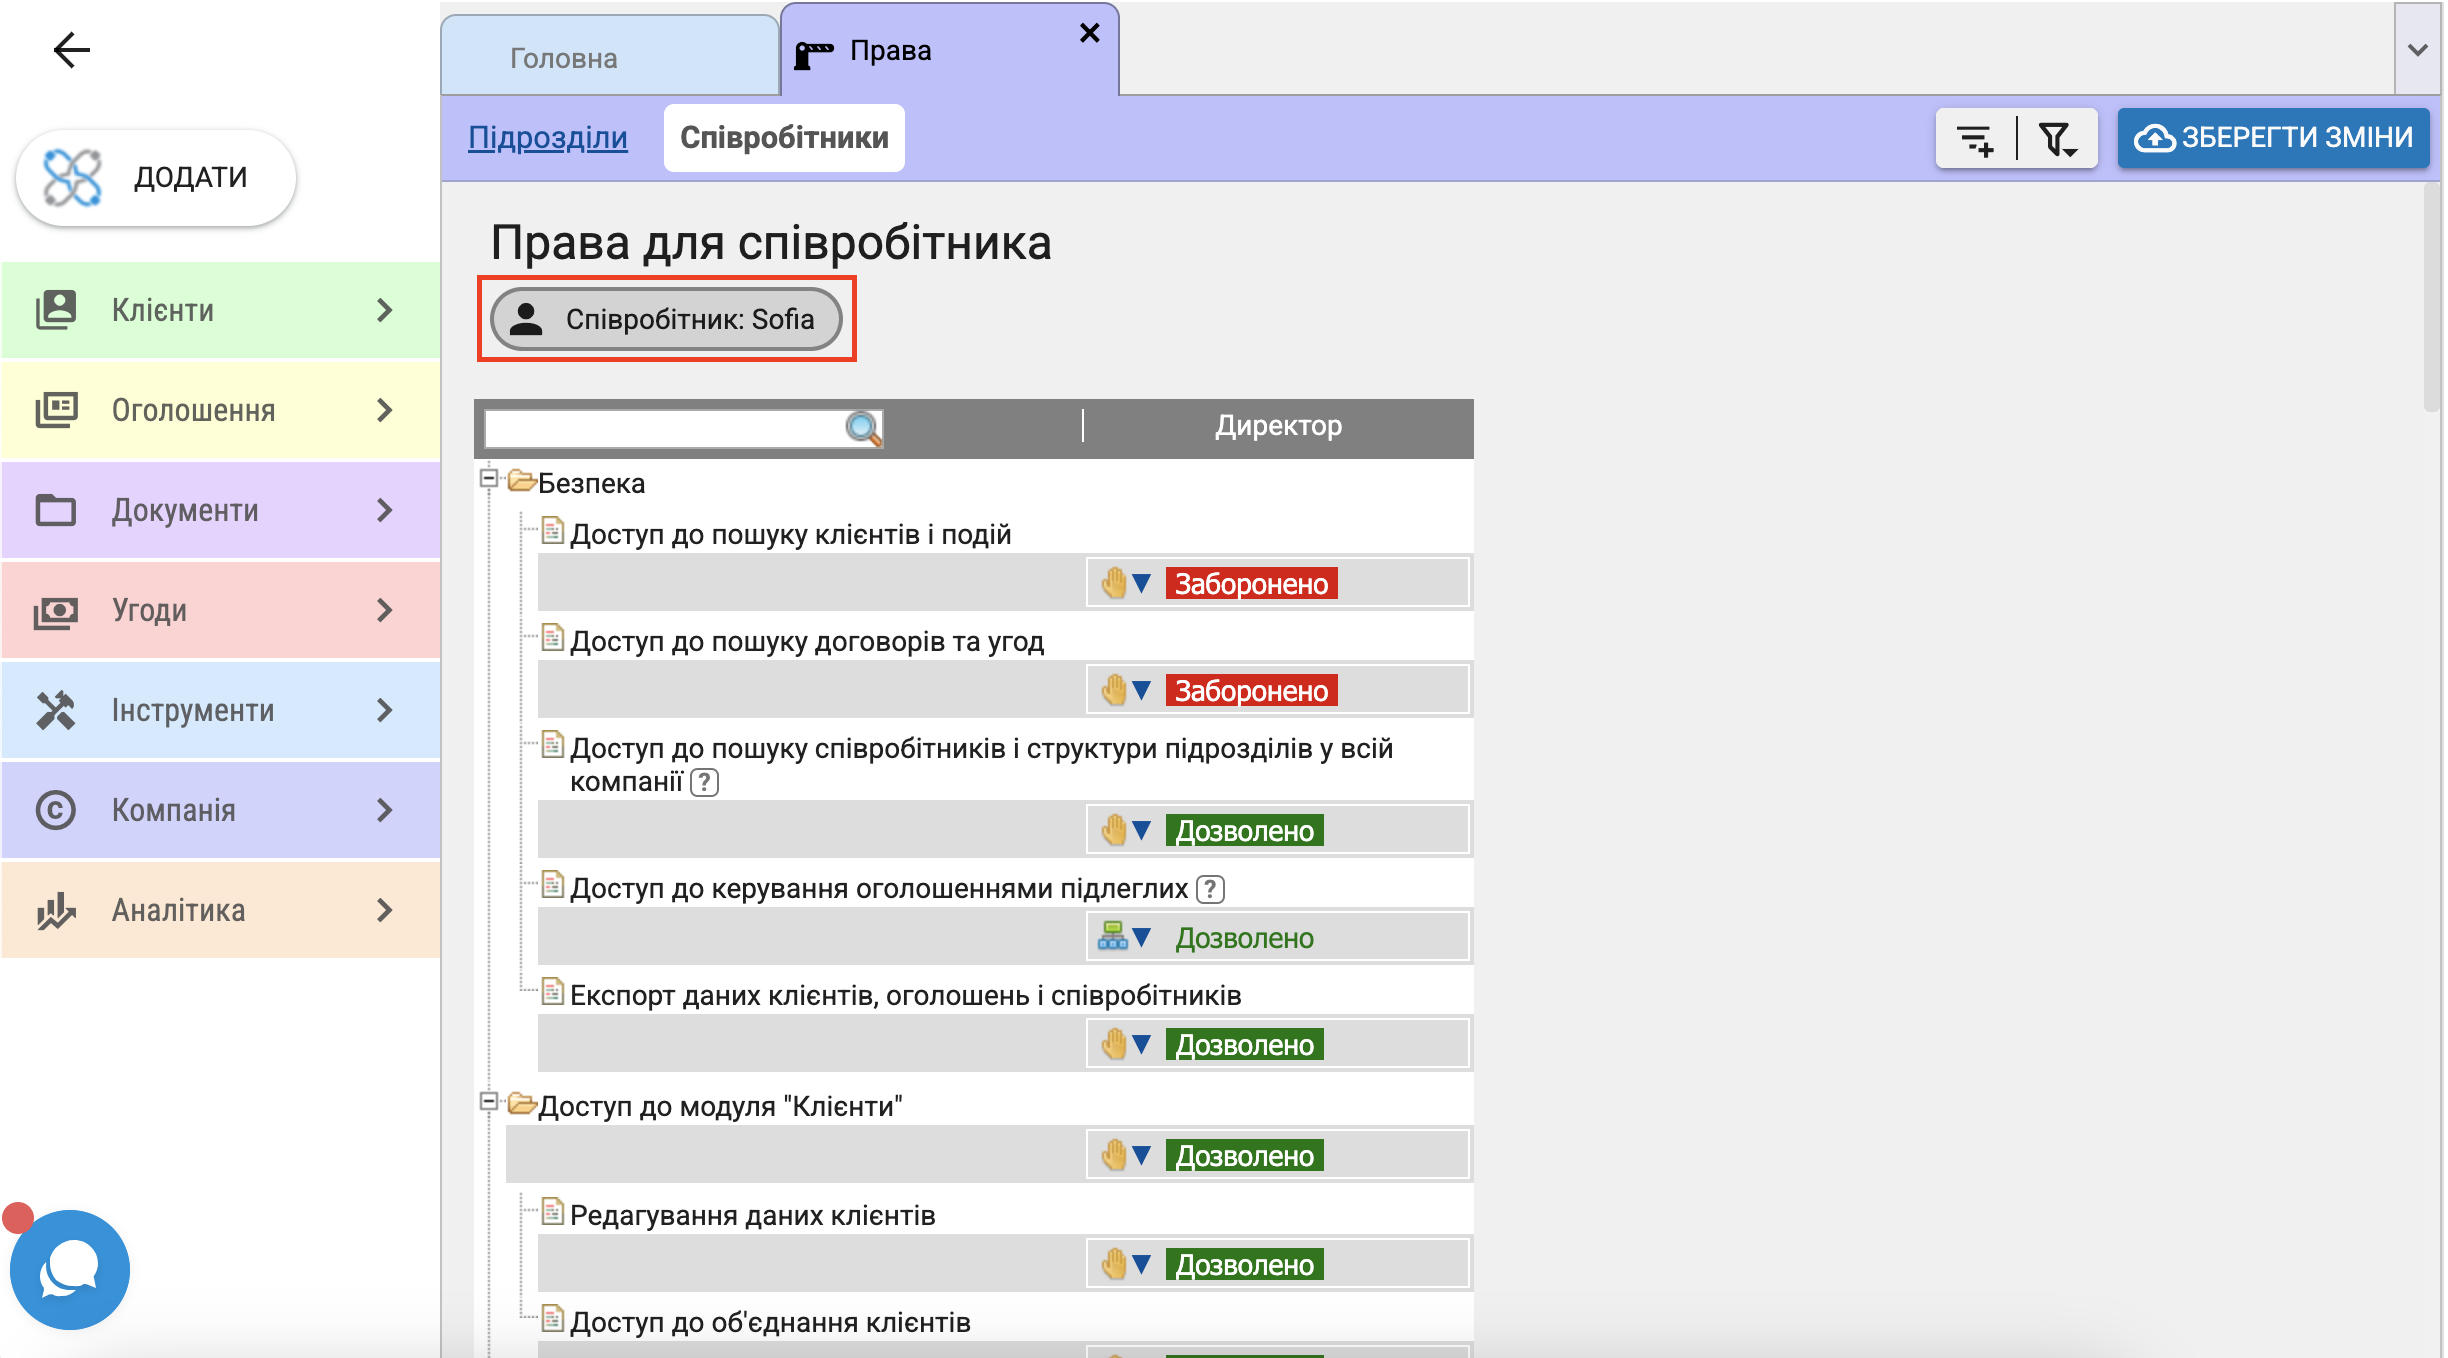
Task: Click the add-filter list icon
Action: 1976,139
